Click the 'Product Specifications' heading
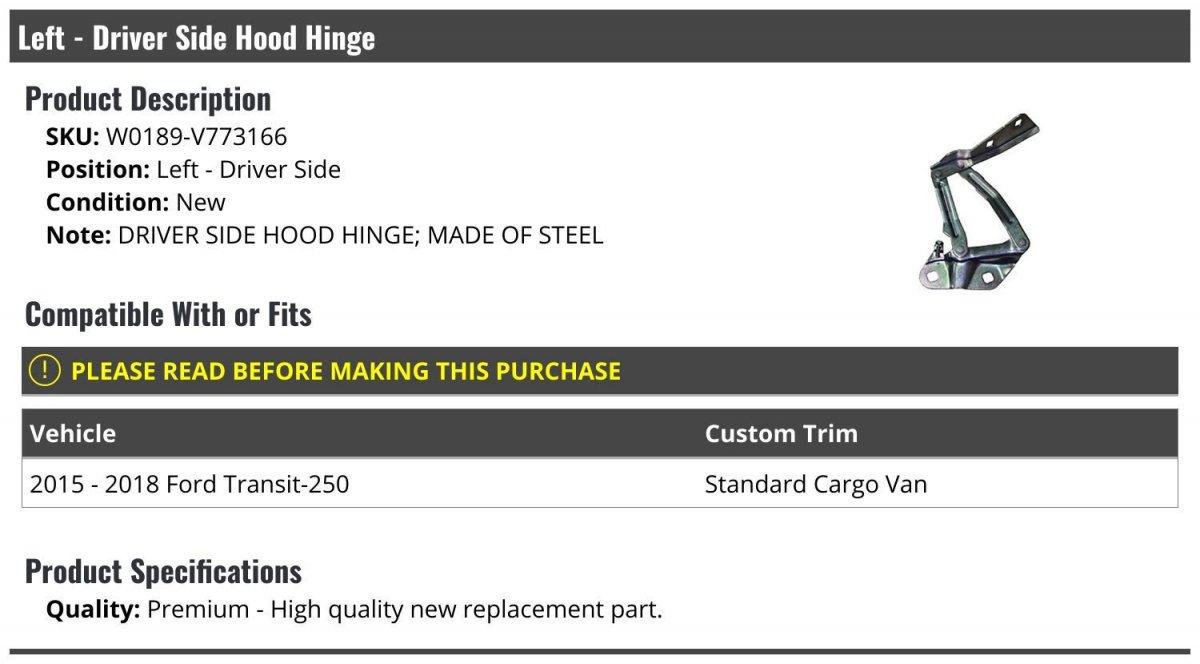Screen dimensions: 1200x664 coord(163,572)
